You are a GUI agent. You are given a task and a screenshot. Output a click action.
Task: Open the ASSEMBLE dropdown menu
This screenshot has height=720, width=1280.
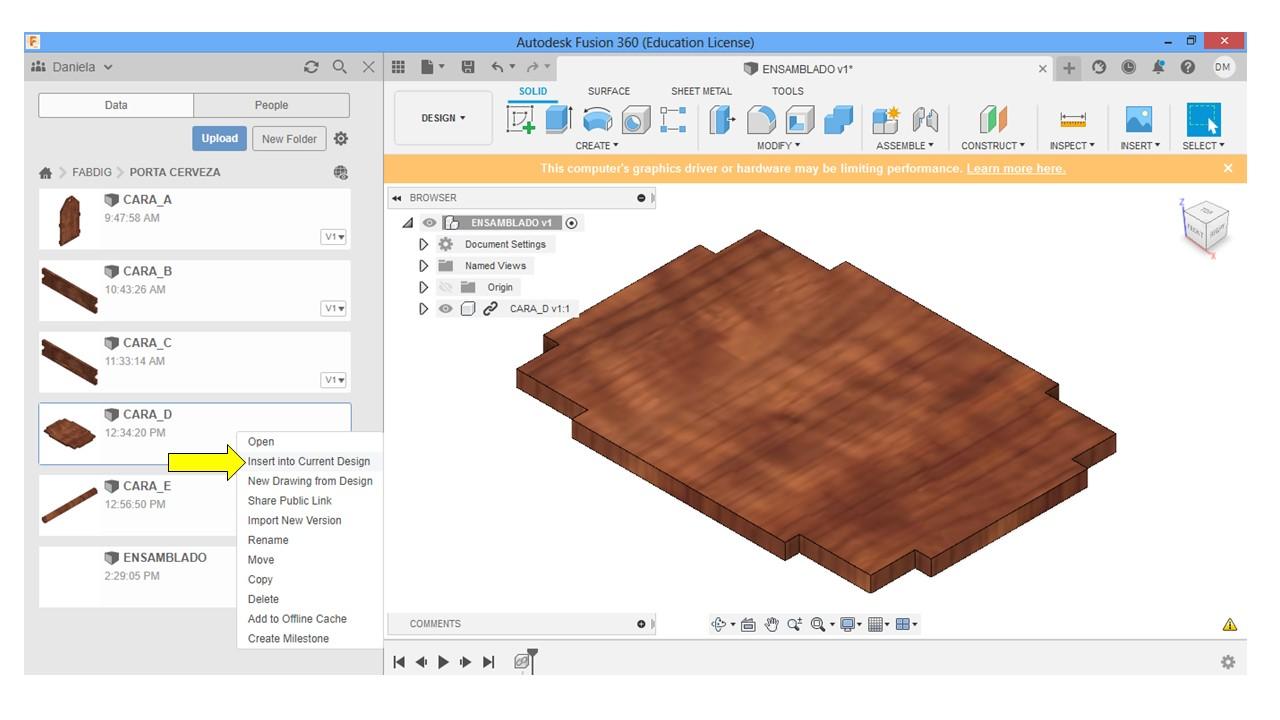click(905, 146)
